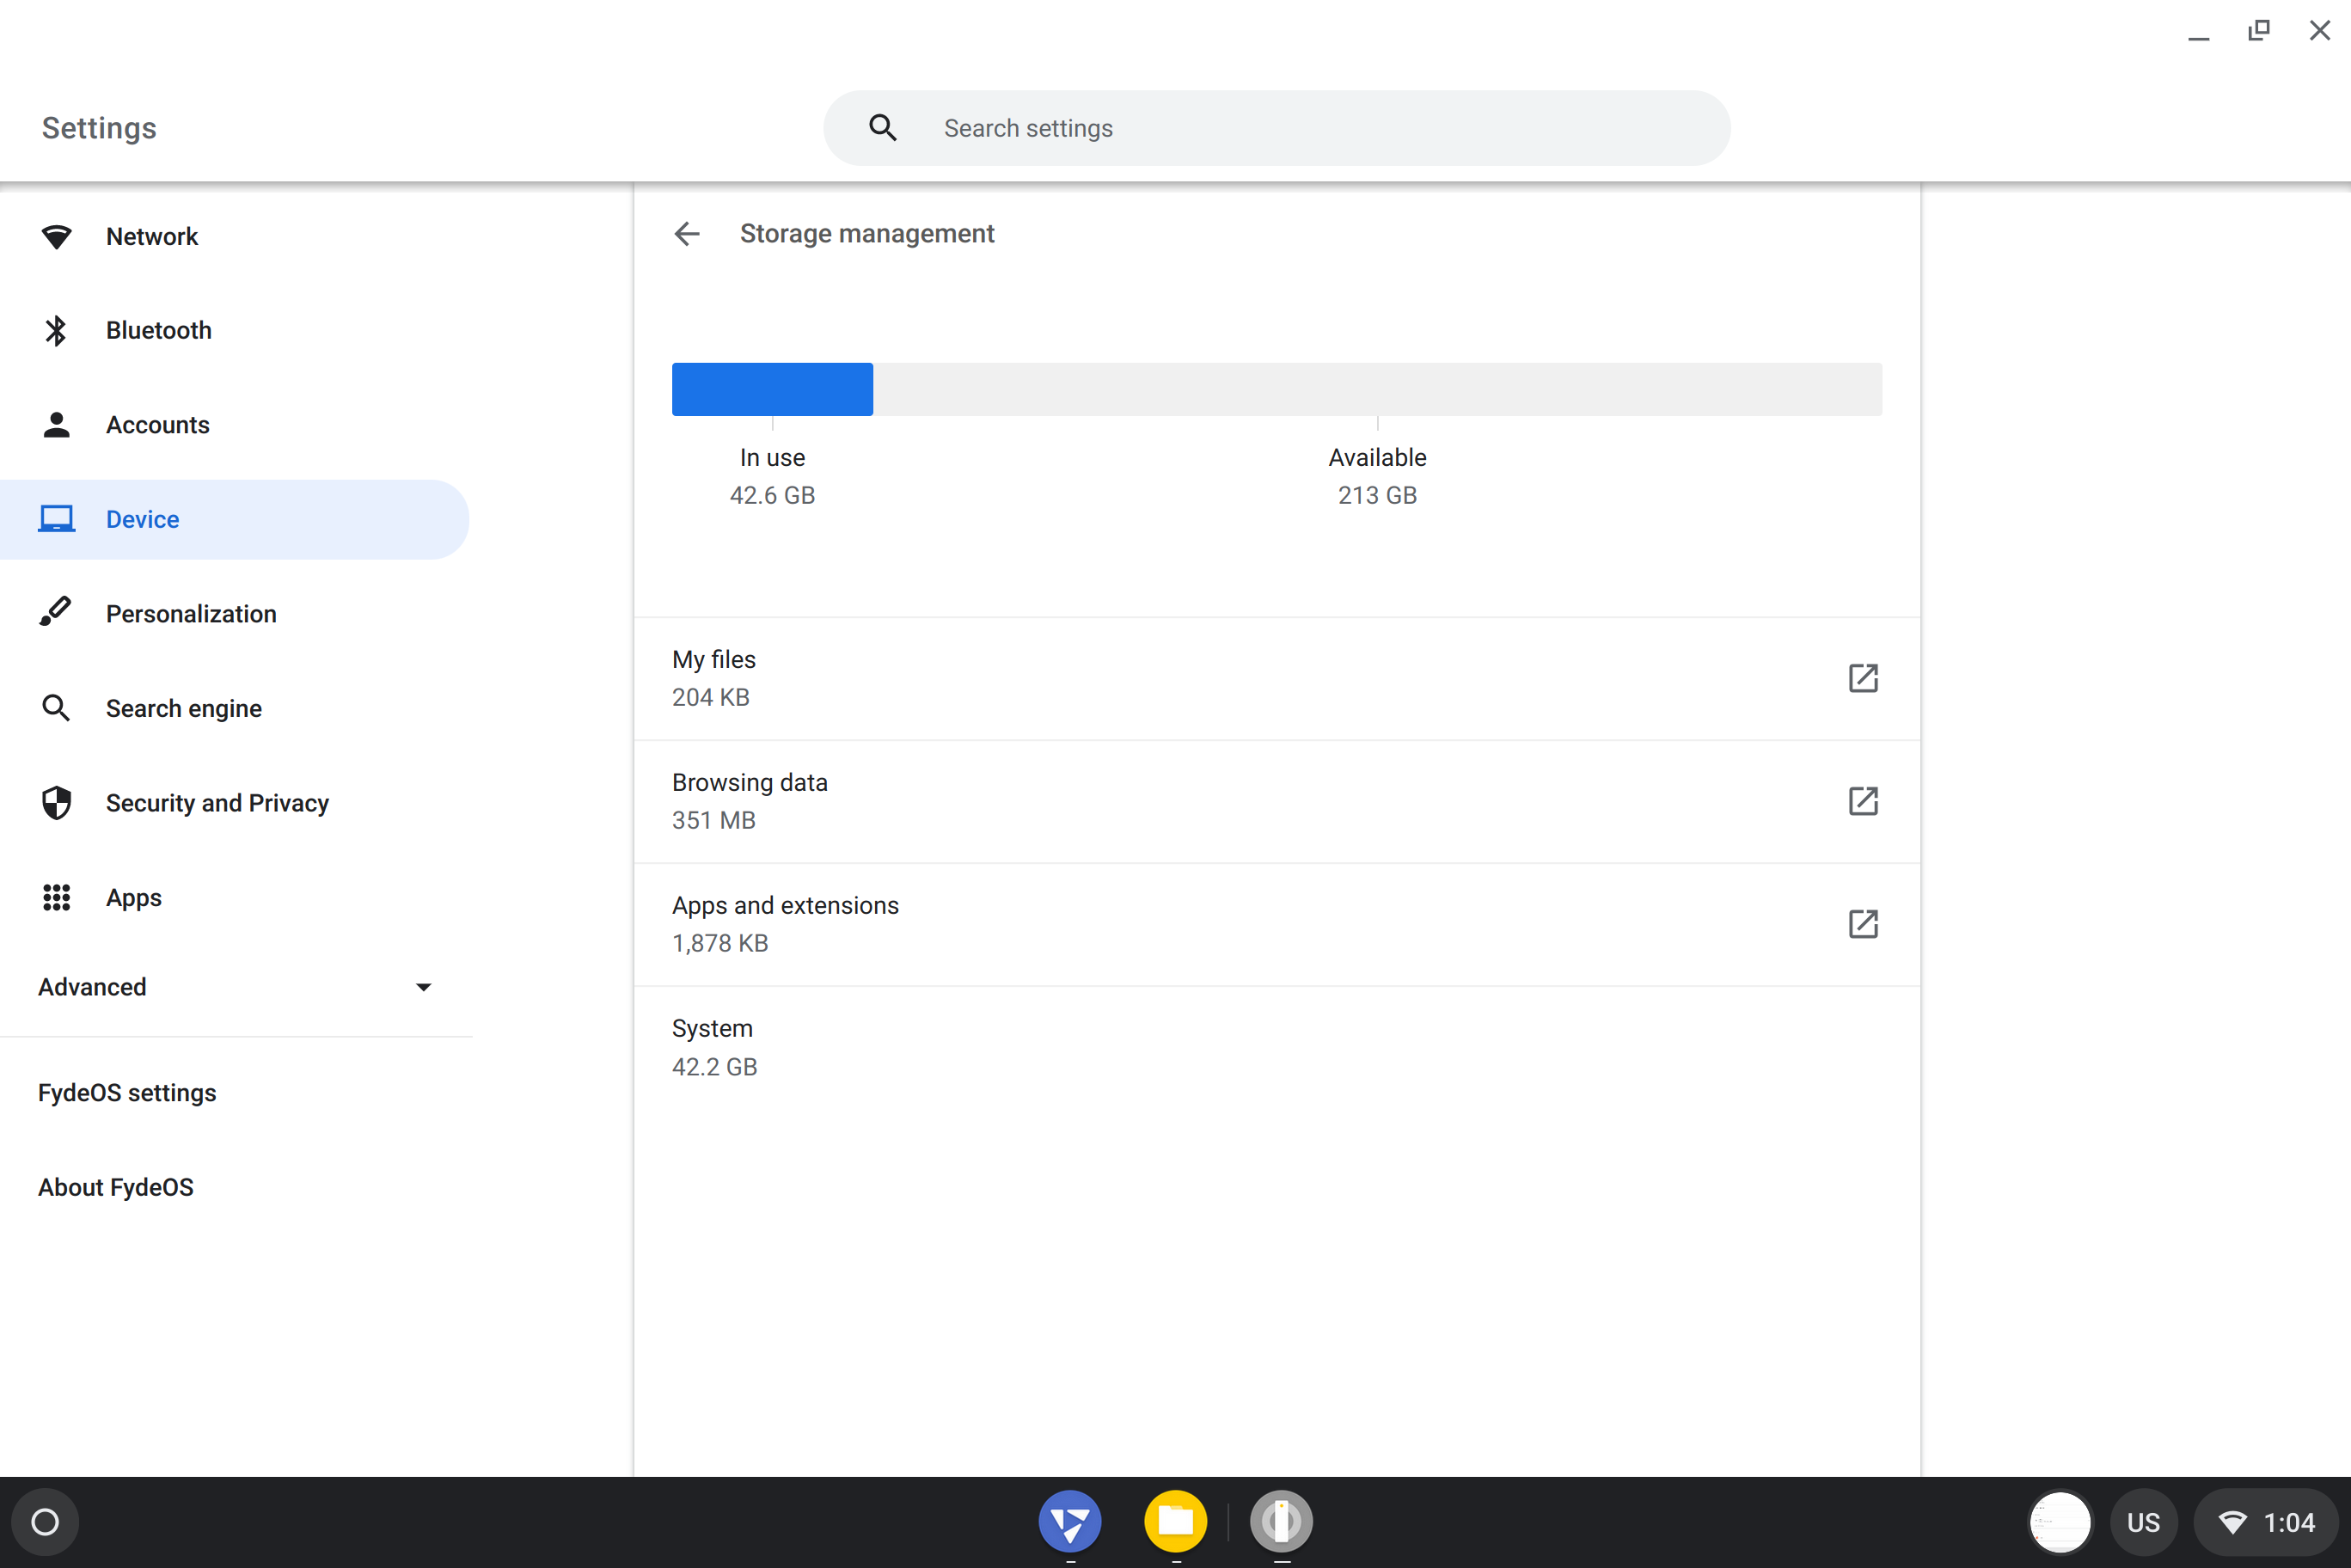Click the search magnifier icon in settings search bar
Screen dimensions: 2351x1568
pyautogui.click(x=882, y=128)
